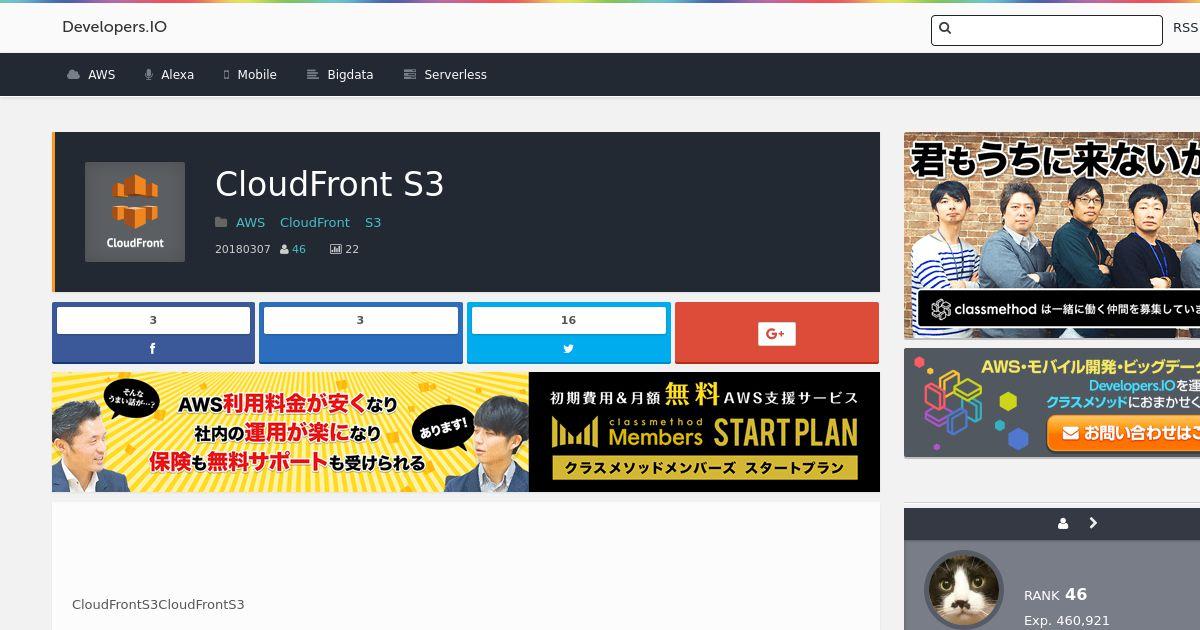Click the lines icon beside Bigdata
The height and width of the screenshot is (630, 1200).
(x=313, y=75)
